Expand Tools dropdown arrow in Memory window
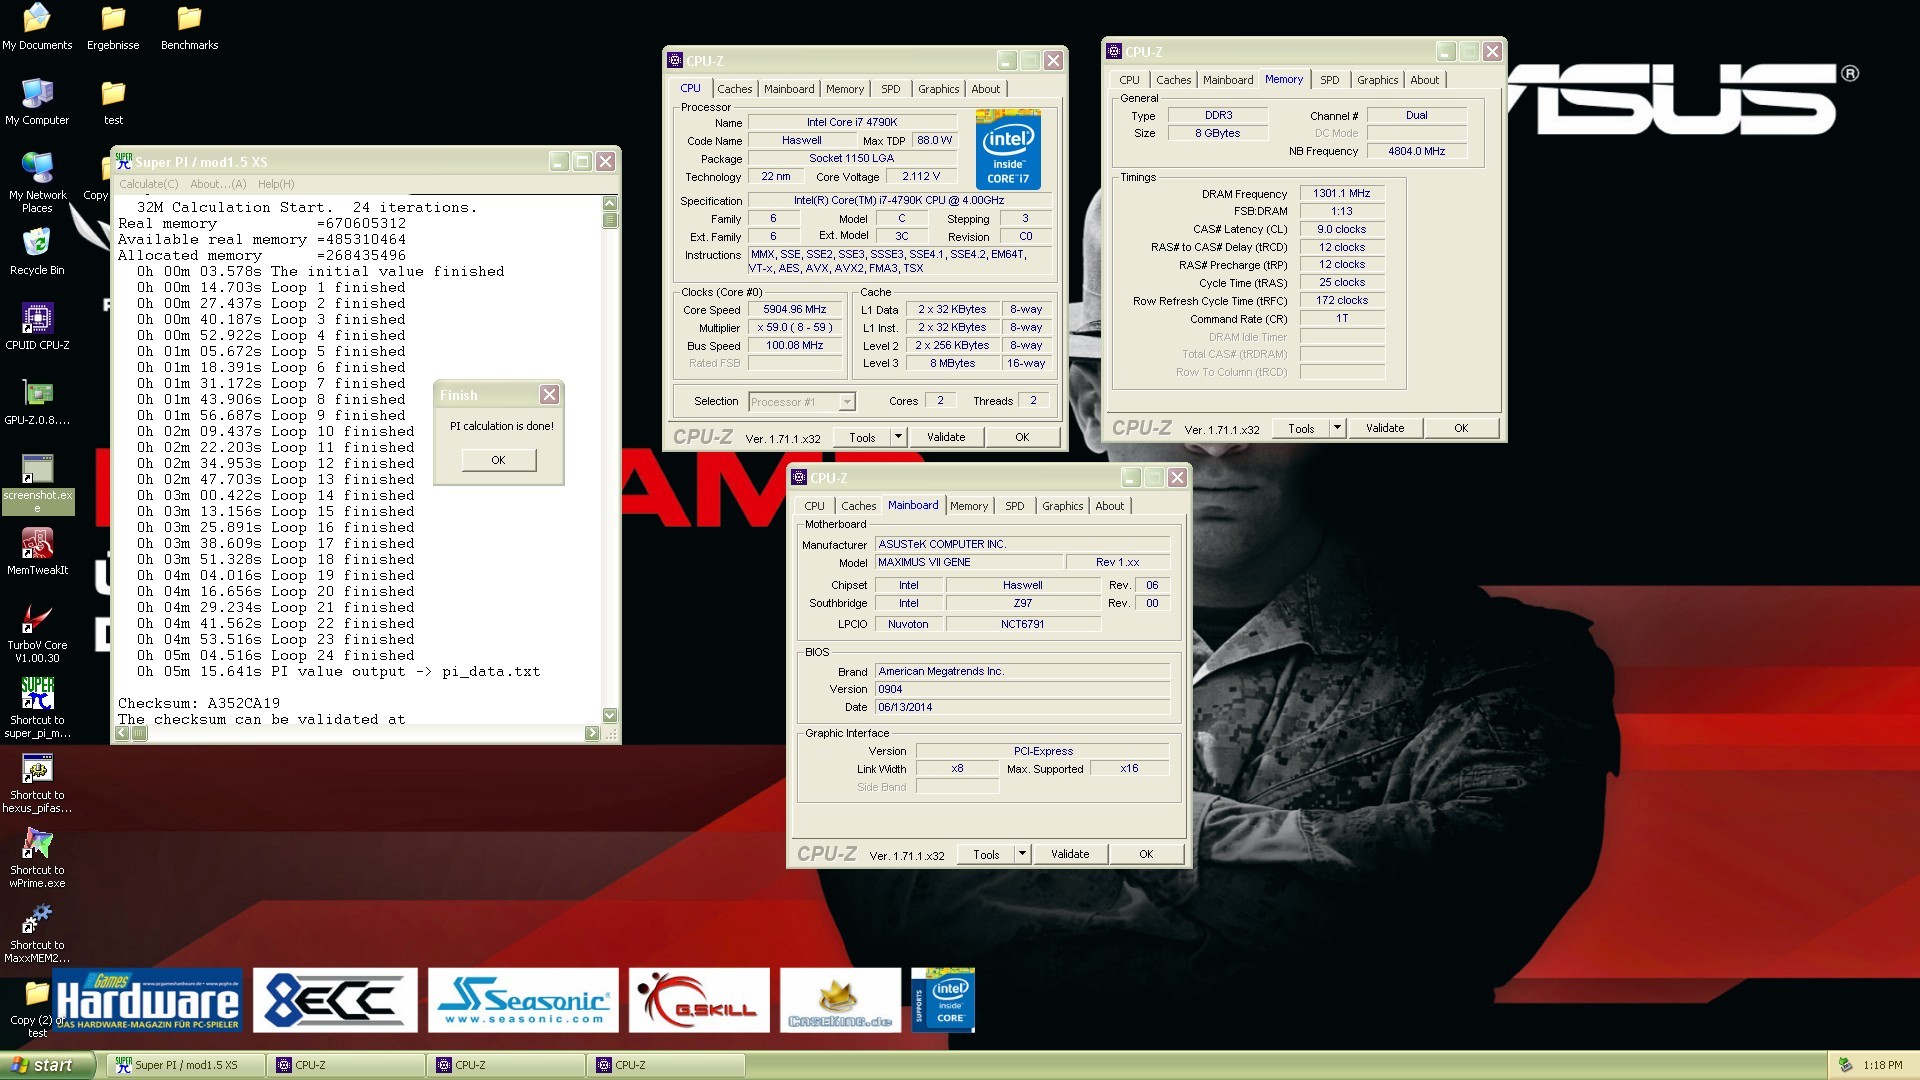 (x=1337, y=428)
